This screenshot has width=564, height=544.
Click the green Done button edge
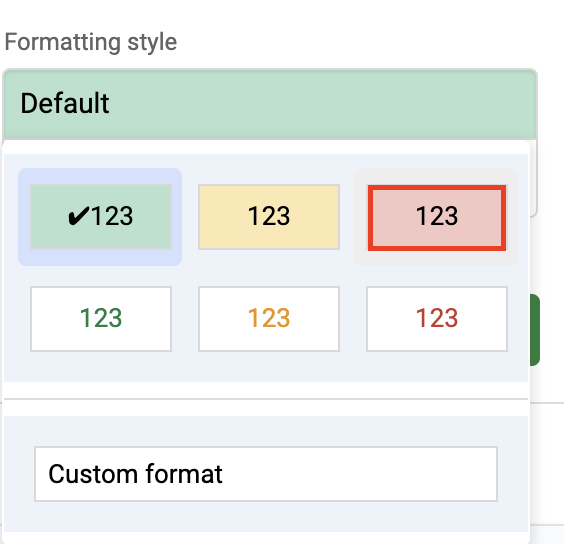click(x=535, y=330)
